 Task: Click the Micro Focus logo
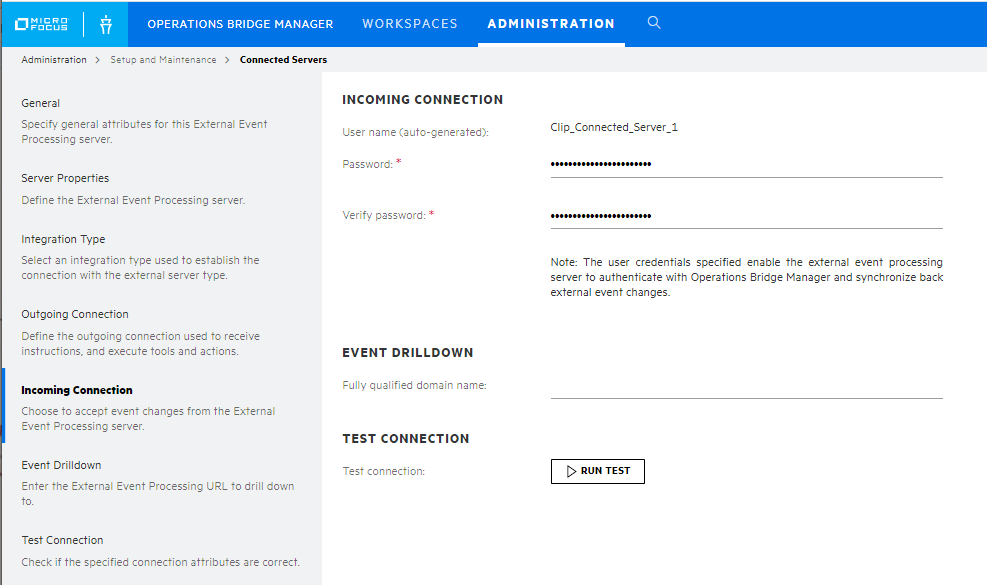(x=42, y=24)
